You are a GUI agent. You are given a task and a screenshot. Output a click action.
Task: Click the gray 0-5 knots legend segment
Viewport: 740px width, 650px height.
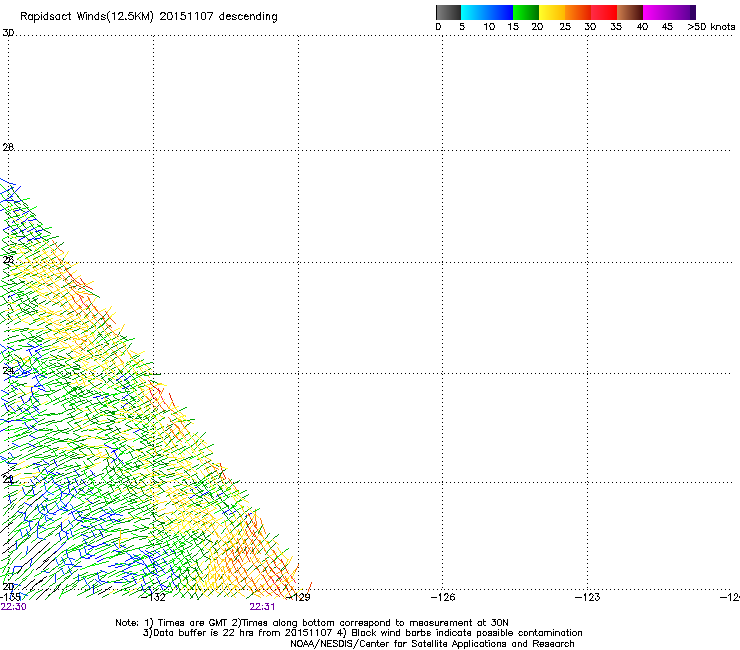[x=448, y=12]
